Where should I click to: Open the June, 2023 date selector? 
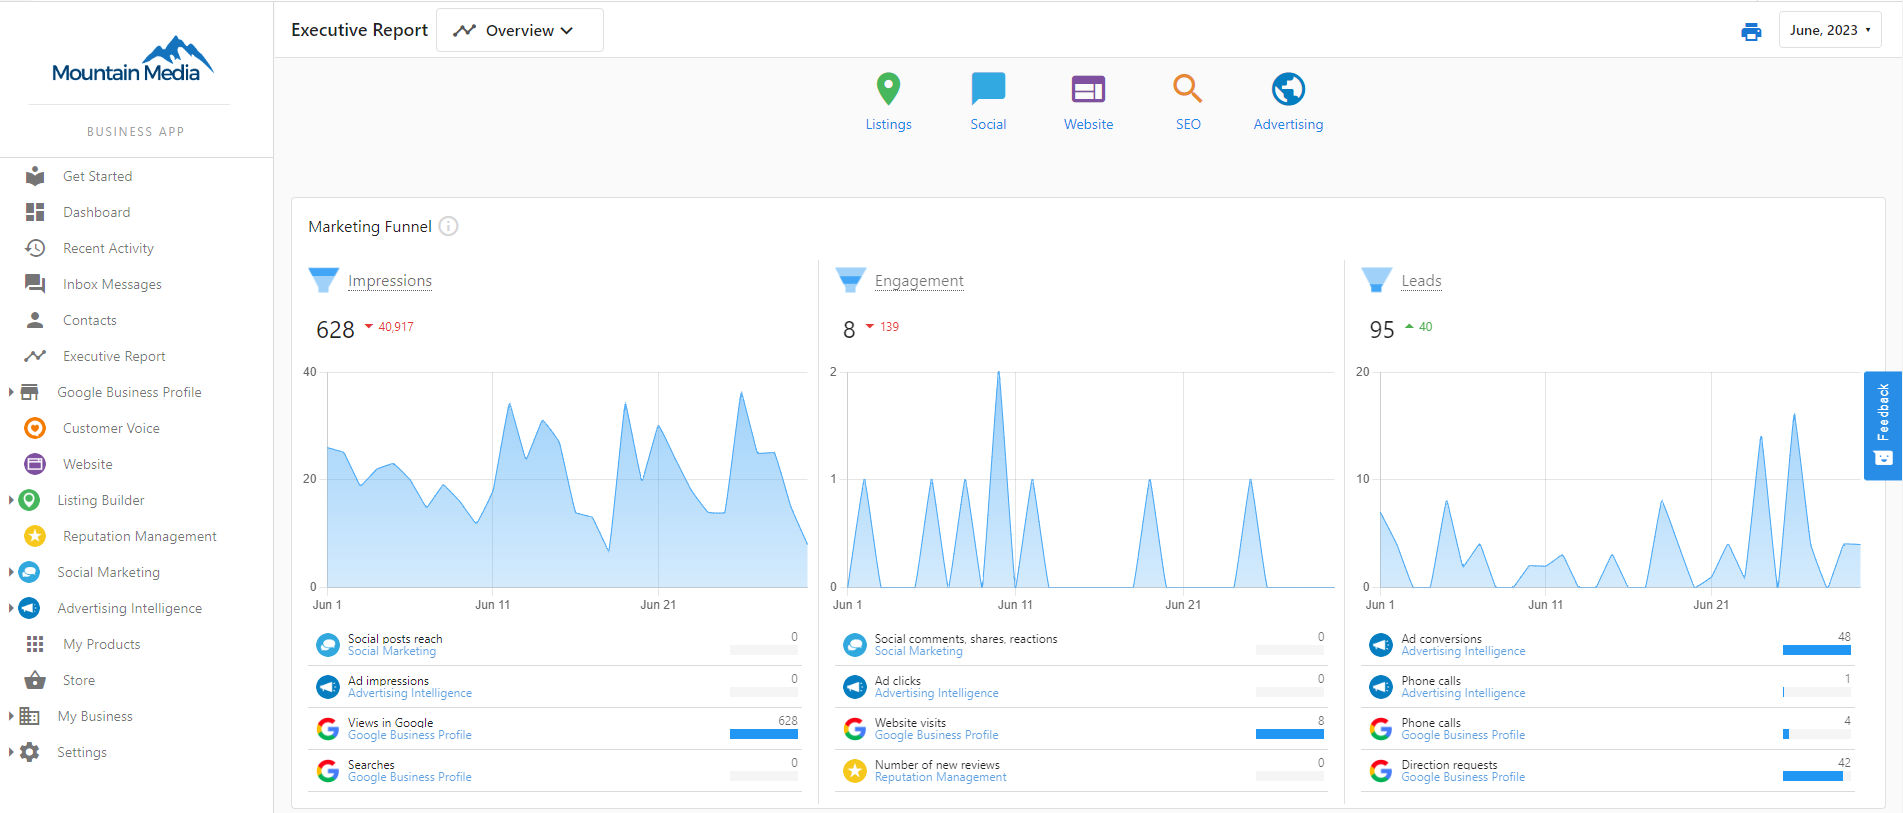1829,30
